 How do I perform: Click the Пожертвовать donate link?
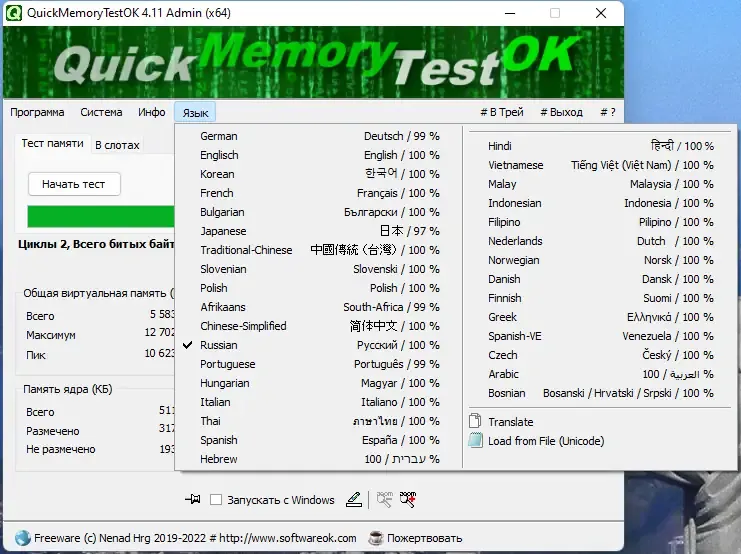coord(424,538)
